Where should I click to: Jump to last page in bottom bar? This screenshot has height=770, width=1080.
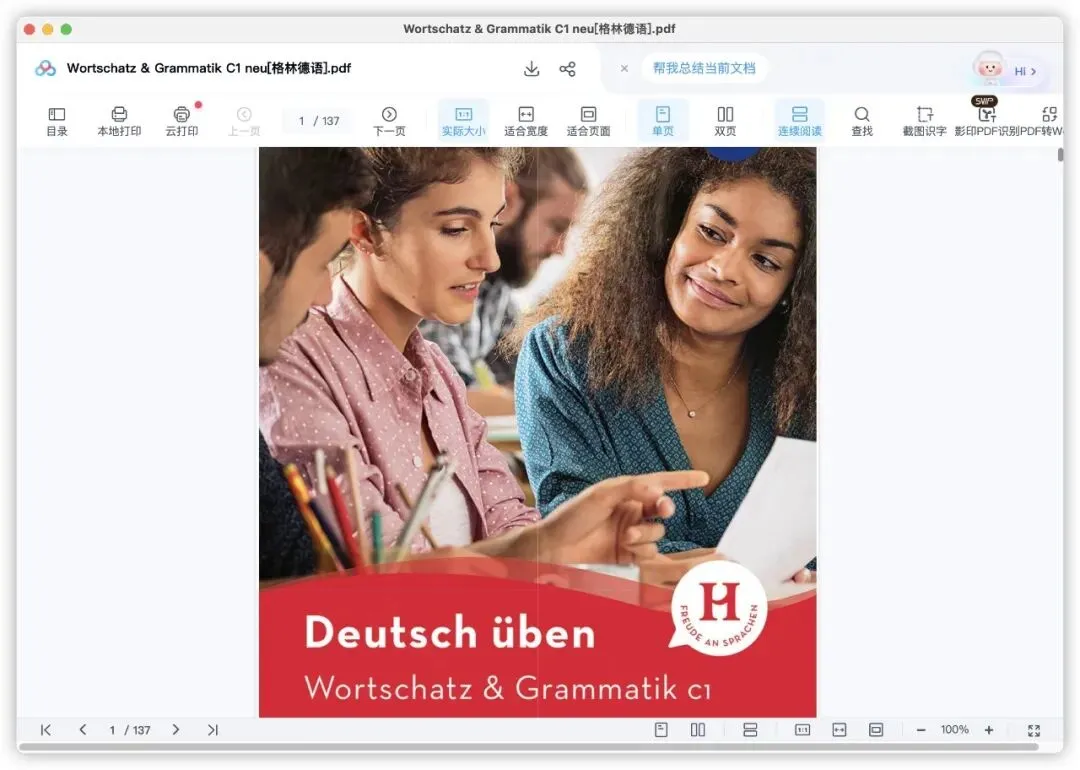(x=213, y=730)
